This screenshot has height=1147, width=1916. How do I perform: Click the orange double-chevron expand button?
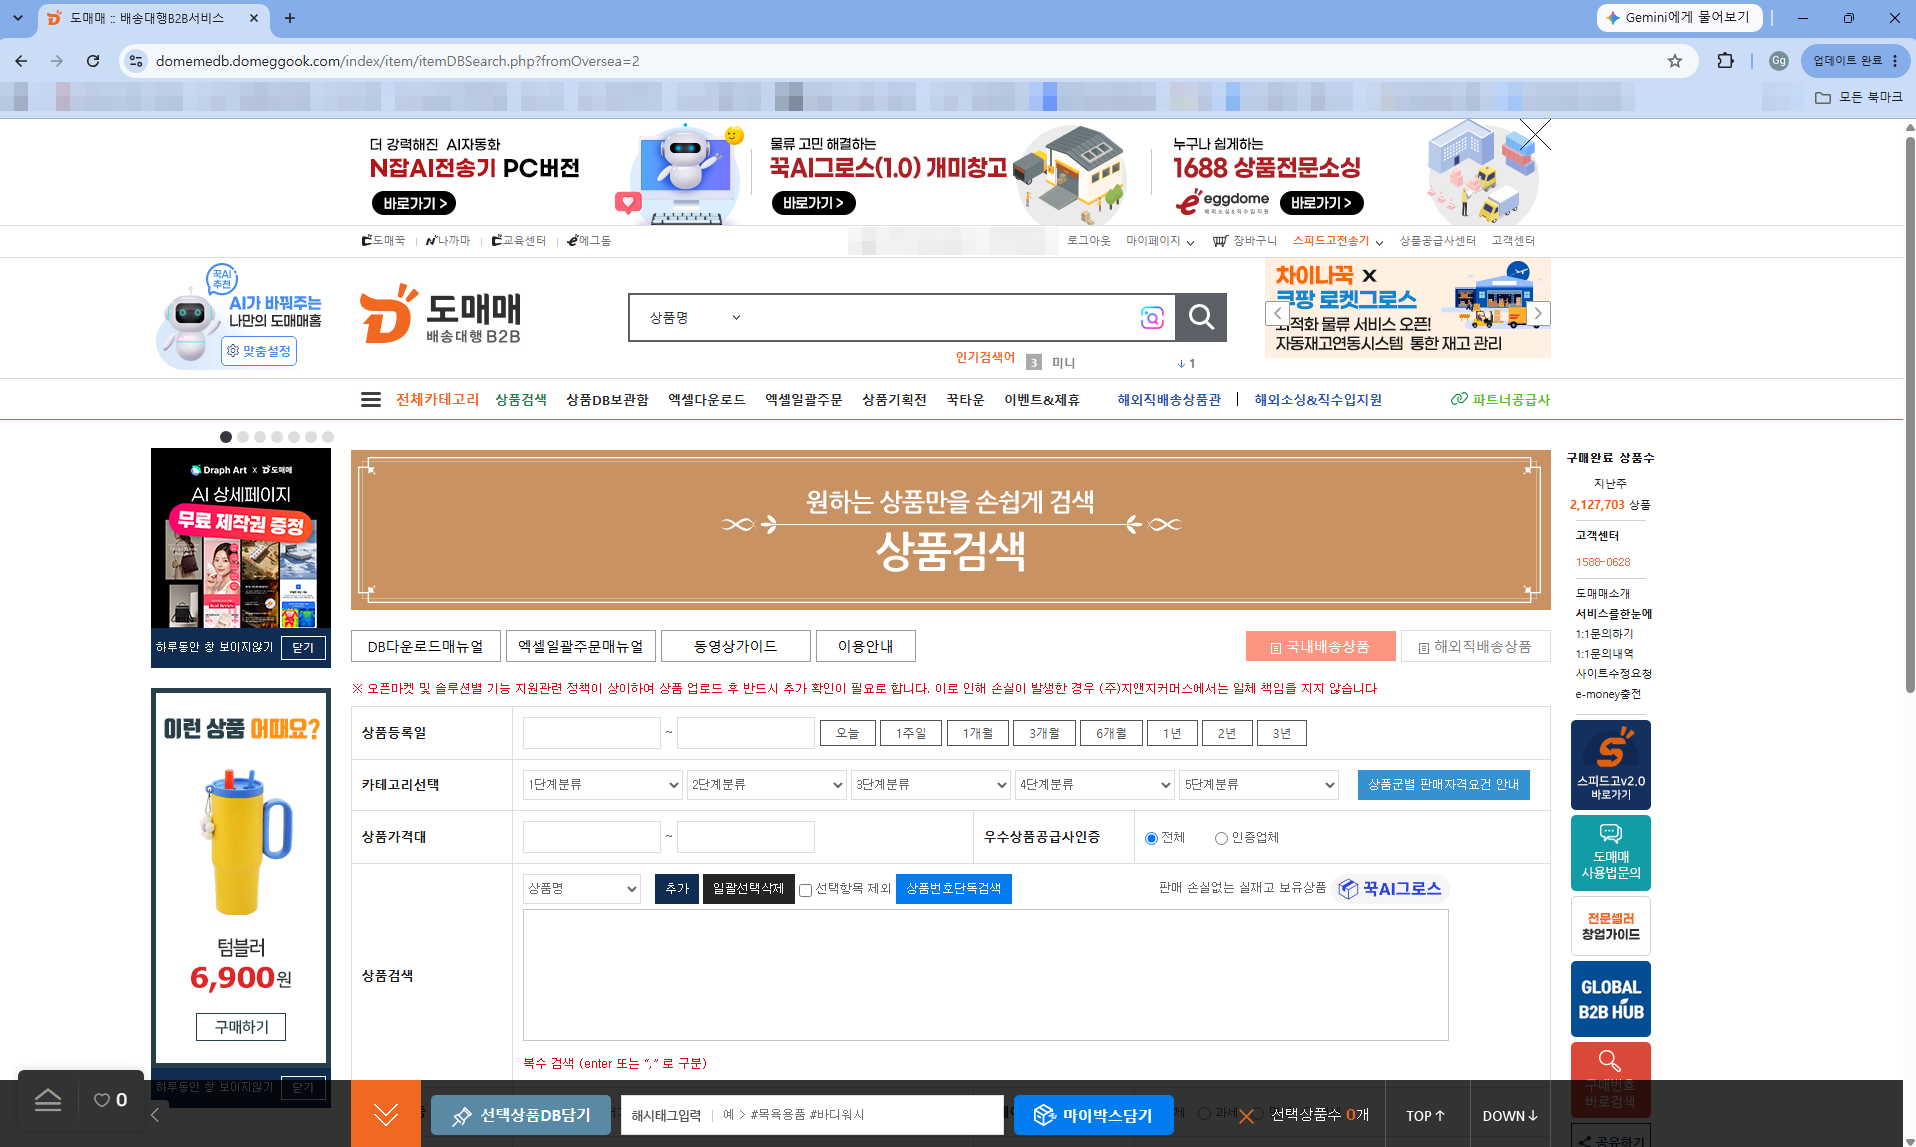tap(386, 1114)
